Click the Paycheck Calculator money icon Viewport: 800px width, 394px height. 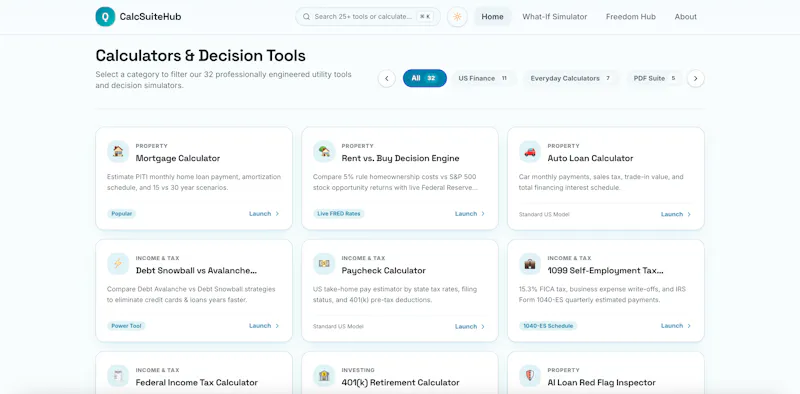324,264
